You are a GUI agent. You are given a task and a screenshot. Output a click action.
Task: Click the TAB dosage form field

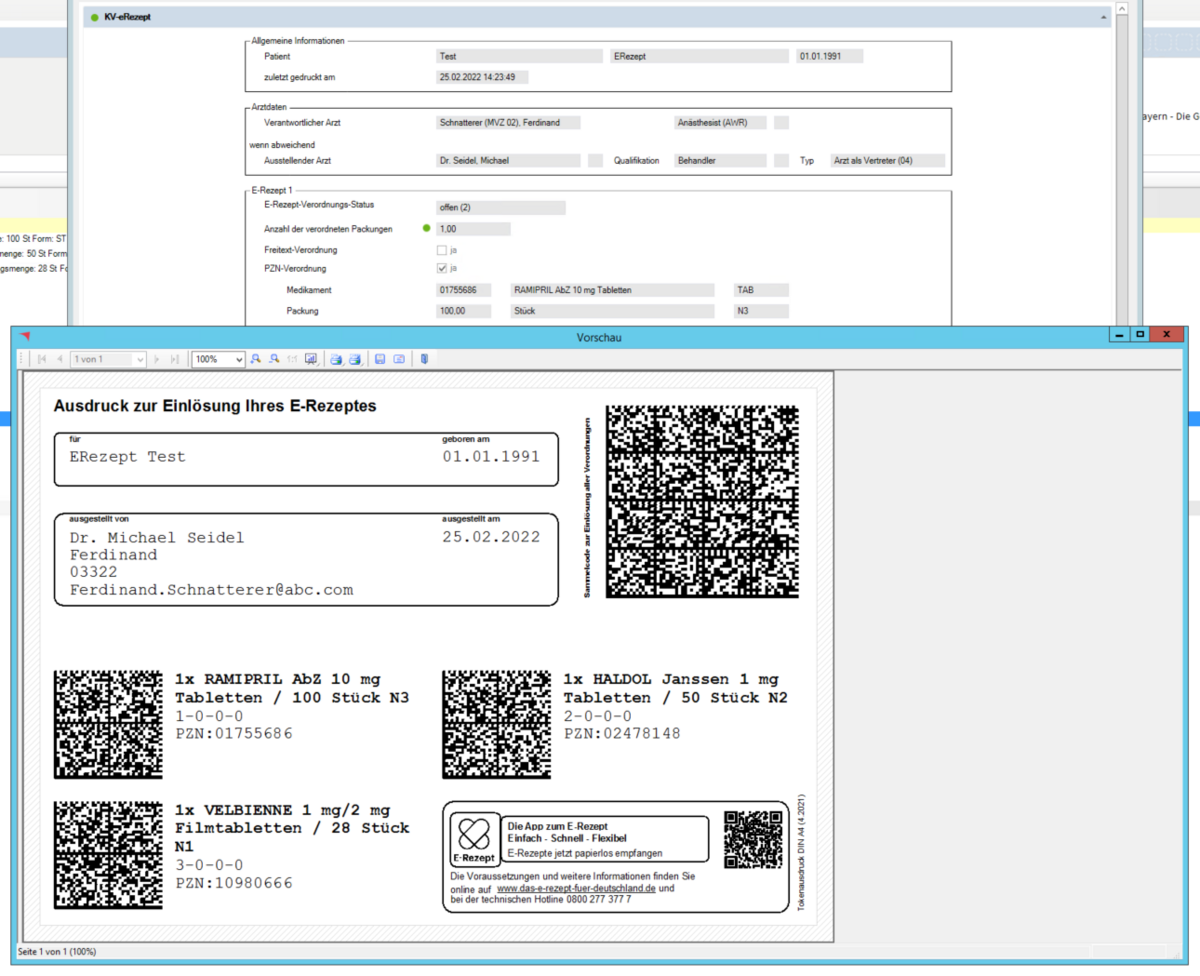tap(761, 290)
